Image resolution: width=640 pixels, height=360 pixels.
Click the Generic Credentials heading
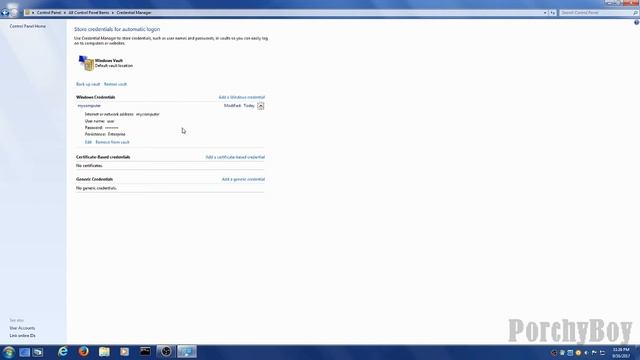click(x=94, y=179)
